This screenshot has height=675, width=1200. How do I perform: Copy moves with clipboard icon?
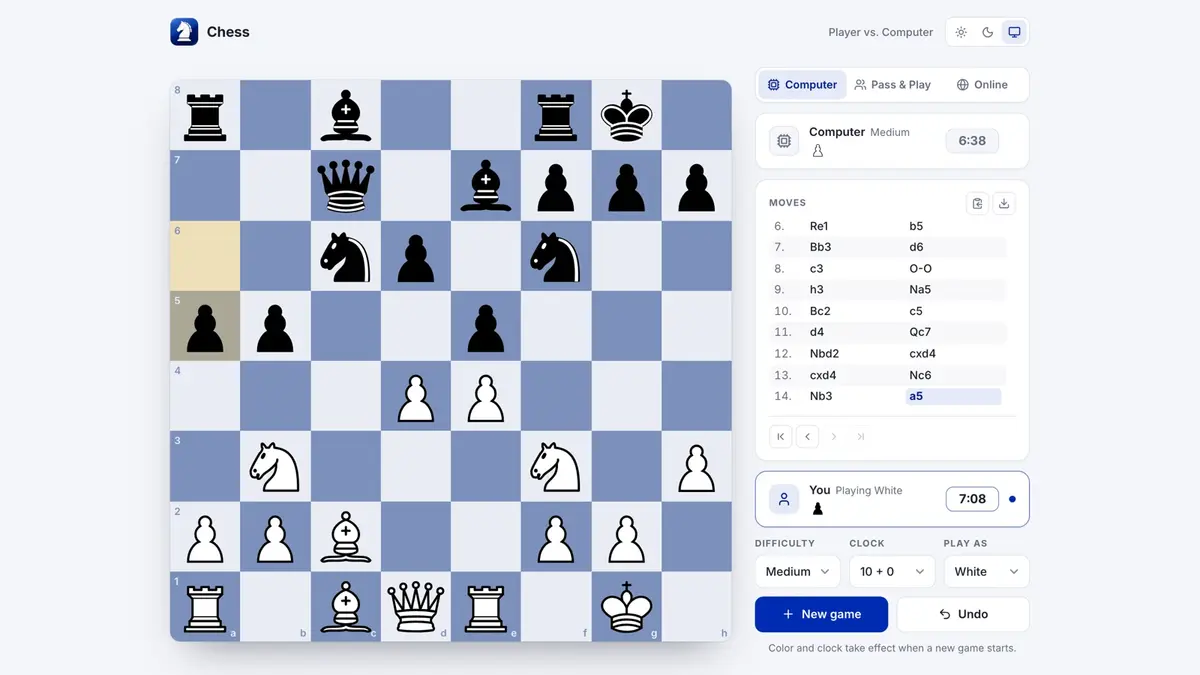point(977,203)
